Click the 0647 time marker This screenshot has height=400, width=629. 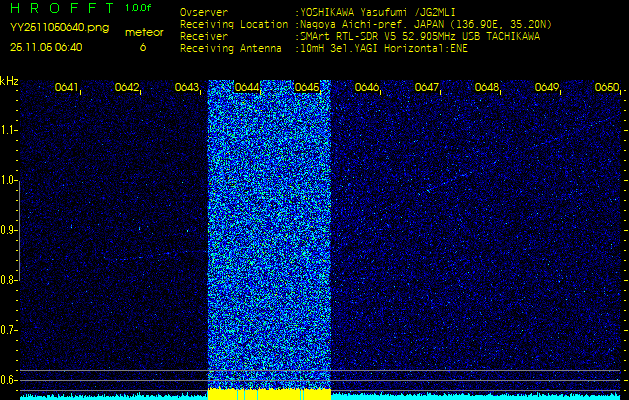click(427, 87)
